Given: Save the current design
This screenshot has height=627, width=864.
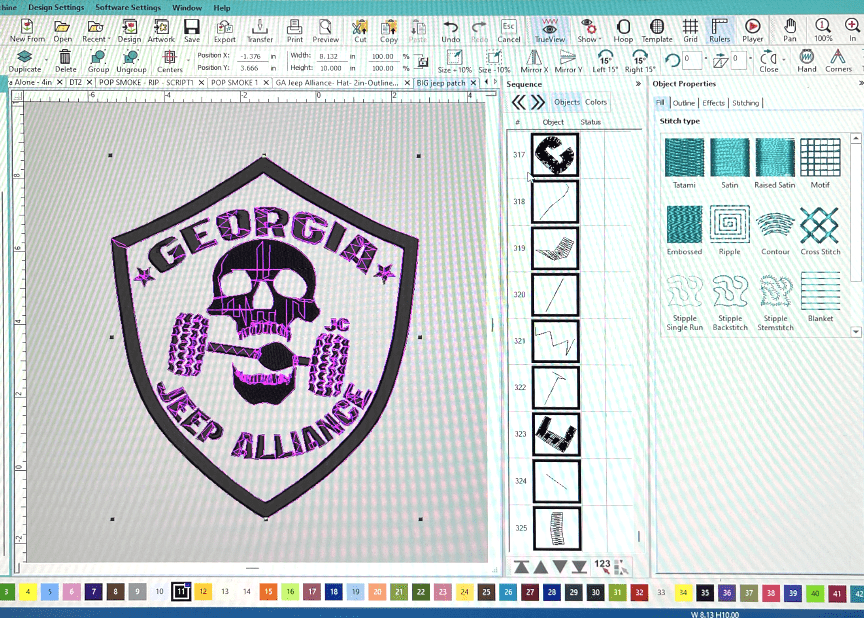Looking at the screenshot, I should (x=192, y=30).
